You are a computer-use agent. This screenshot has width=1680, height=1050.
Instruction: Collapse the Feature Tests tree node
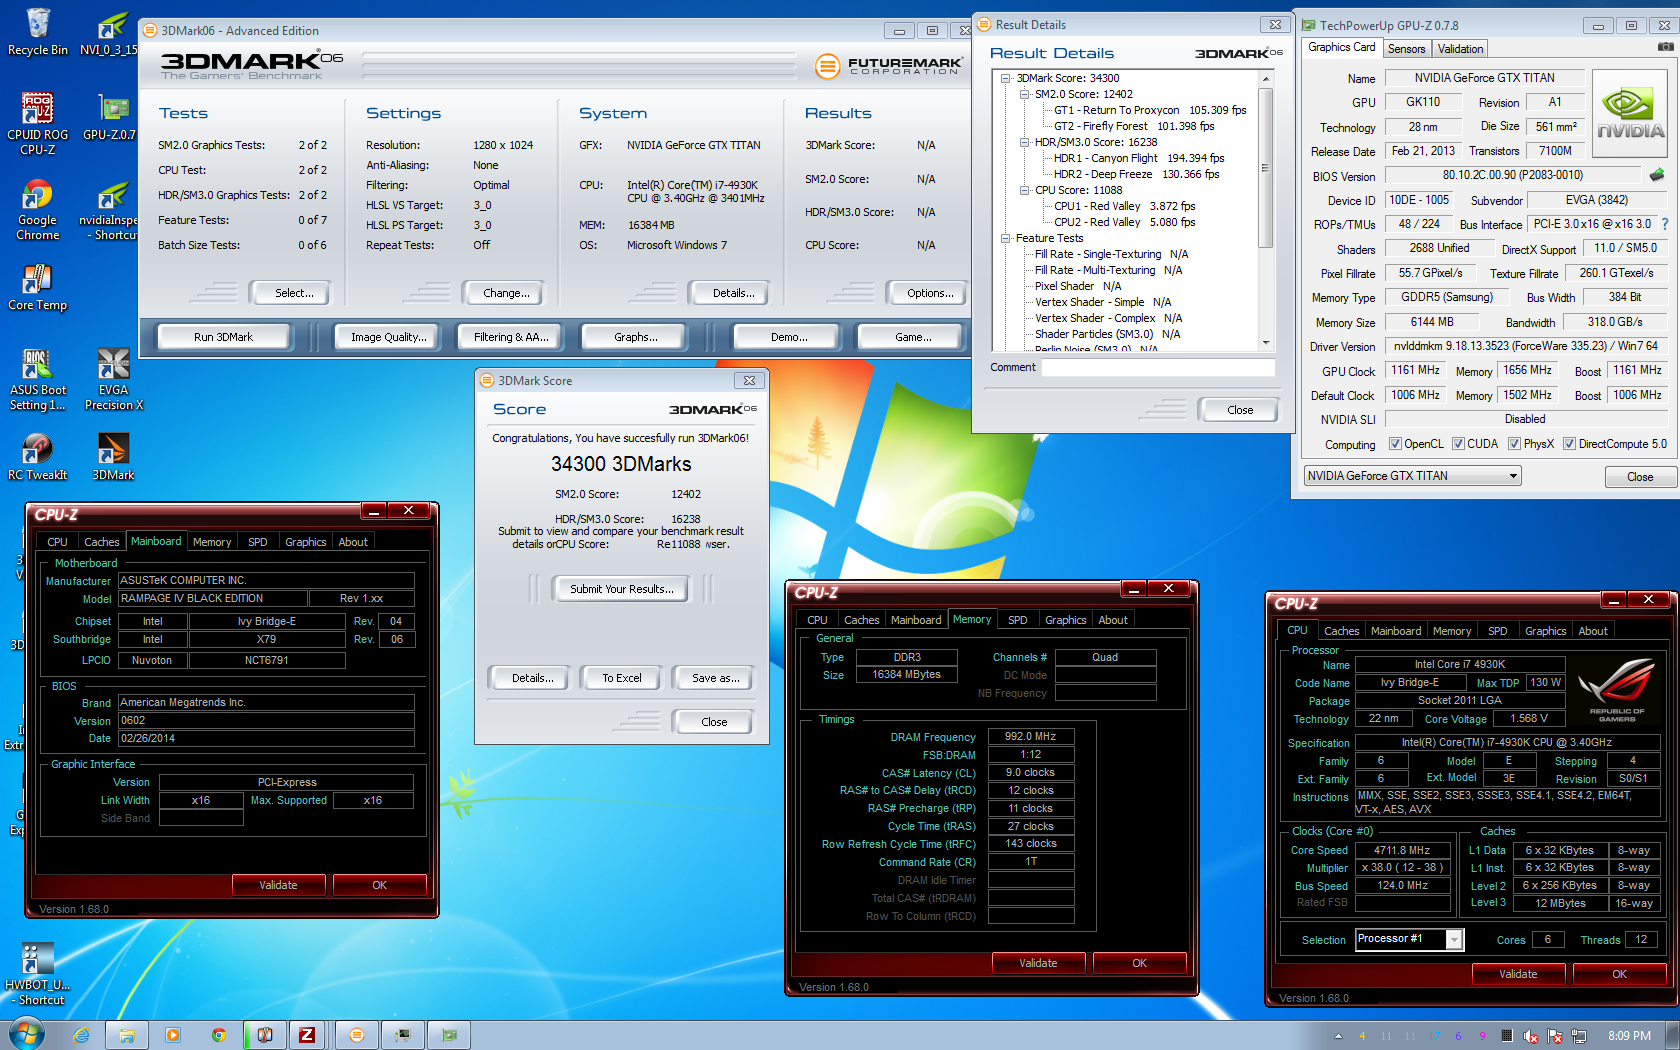coord(1006,238)
